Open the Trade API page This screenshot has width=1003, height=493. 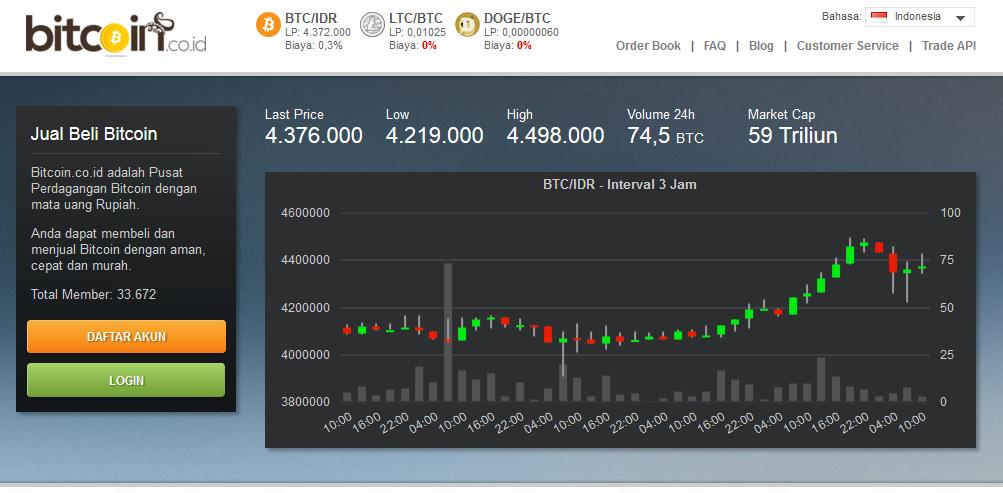click(x=949, y=46)
